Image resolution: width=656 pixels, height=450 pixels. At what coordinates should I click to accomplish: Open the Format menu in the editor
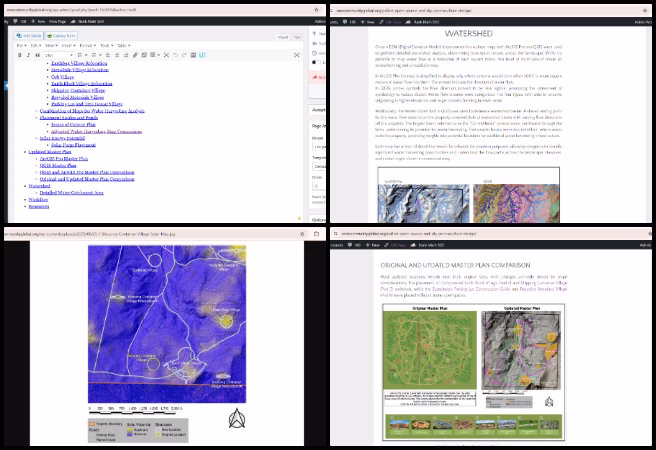coord(87,45)
